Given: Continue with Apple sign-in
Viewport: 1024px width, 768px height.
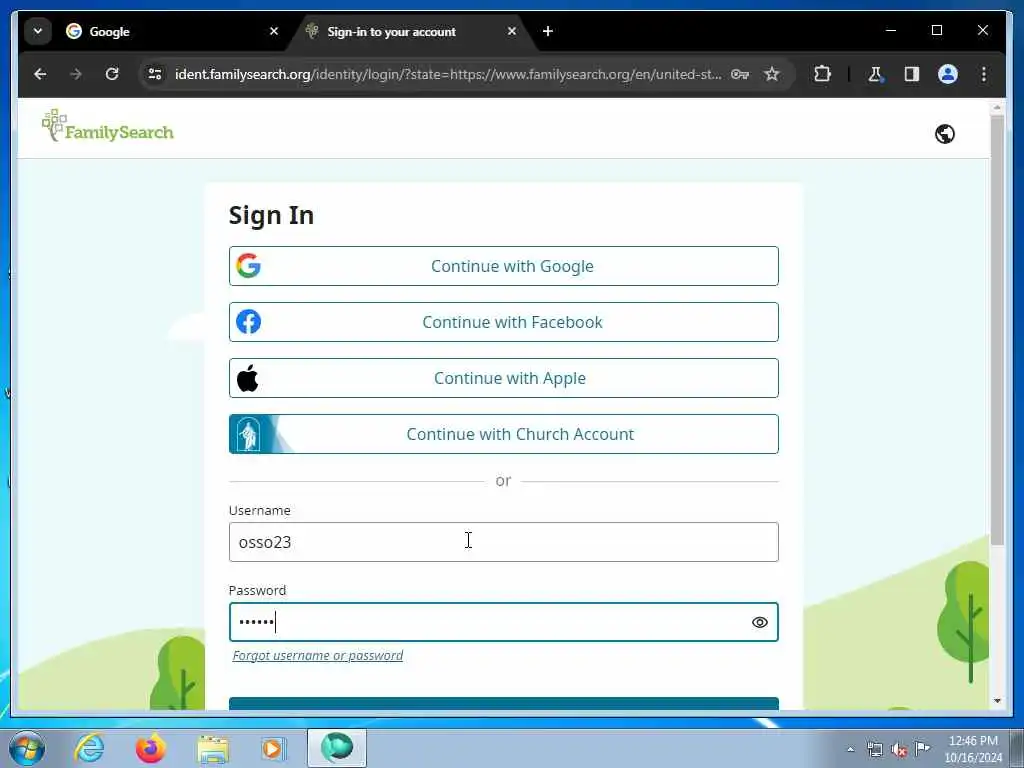Looking at the screenshot, I should point(504,378).
